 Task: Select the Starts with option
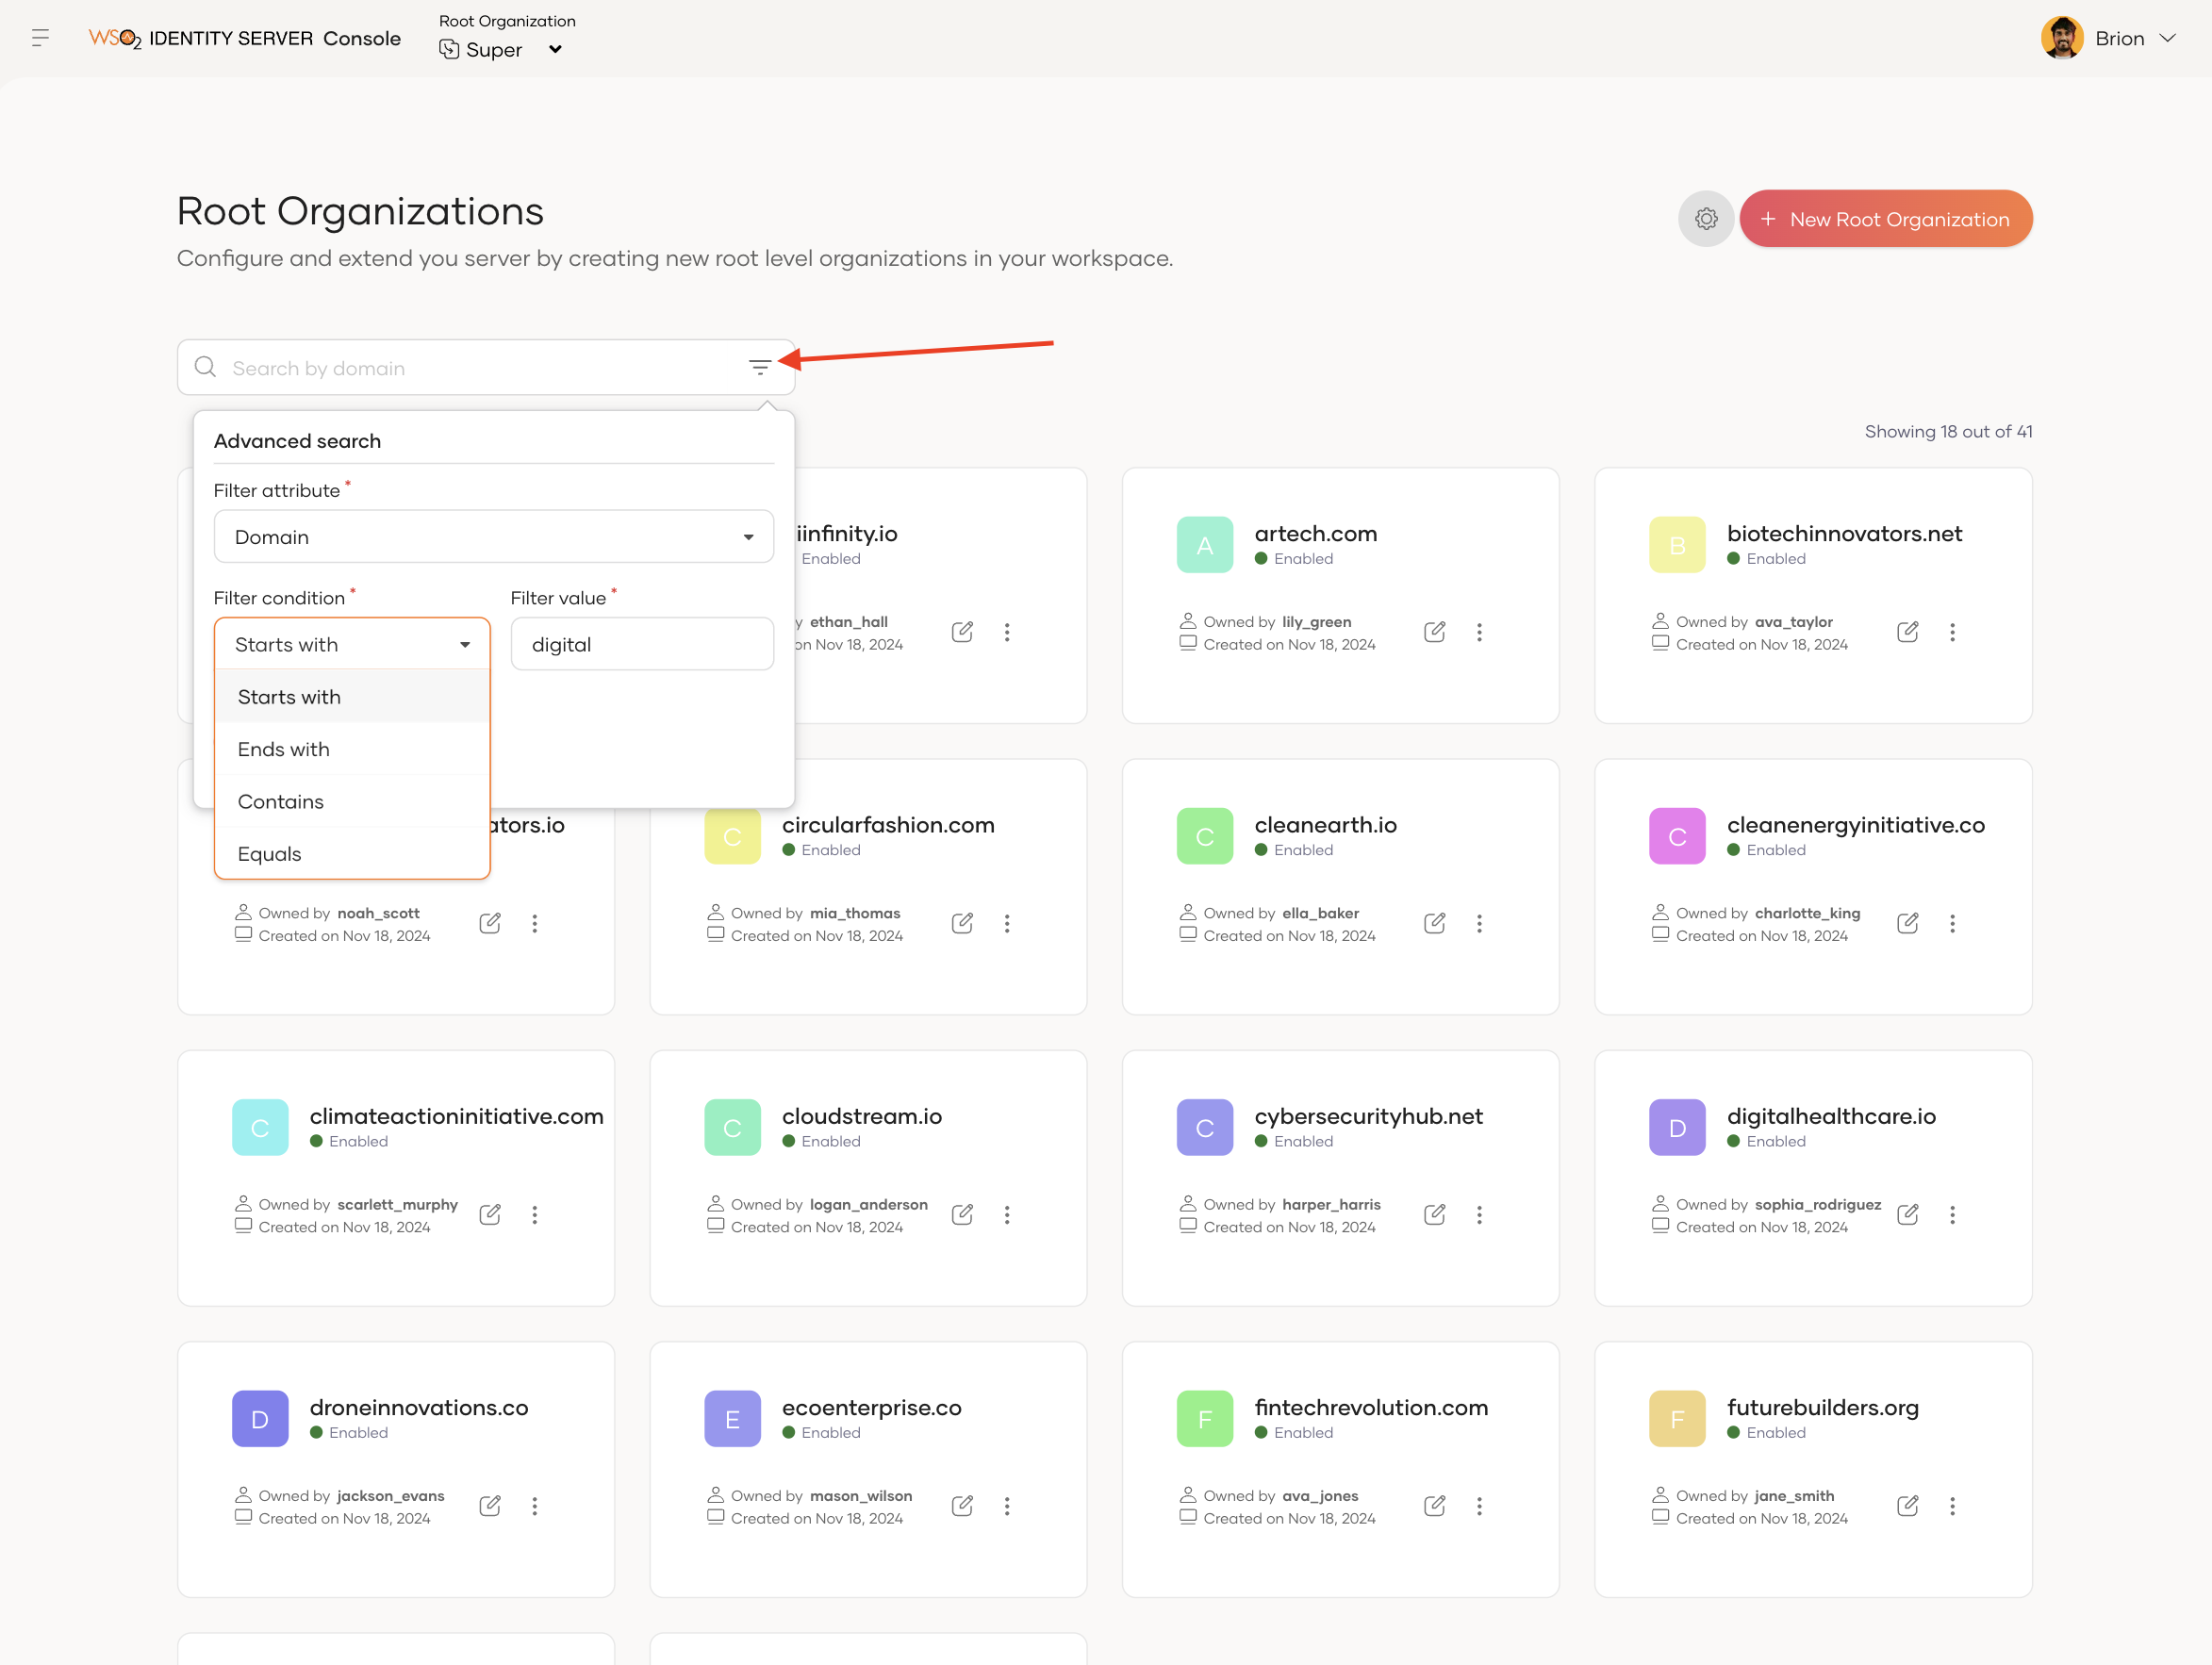pos(352,697)
